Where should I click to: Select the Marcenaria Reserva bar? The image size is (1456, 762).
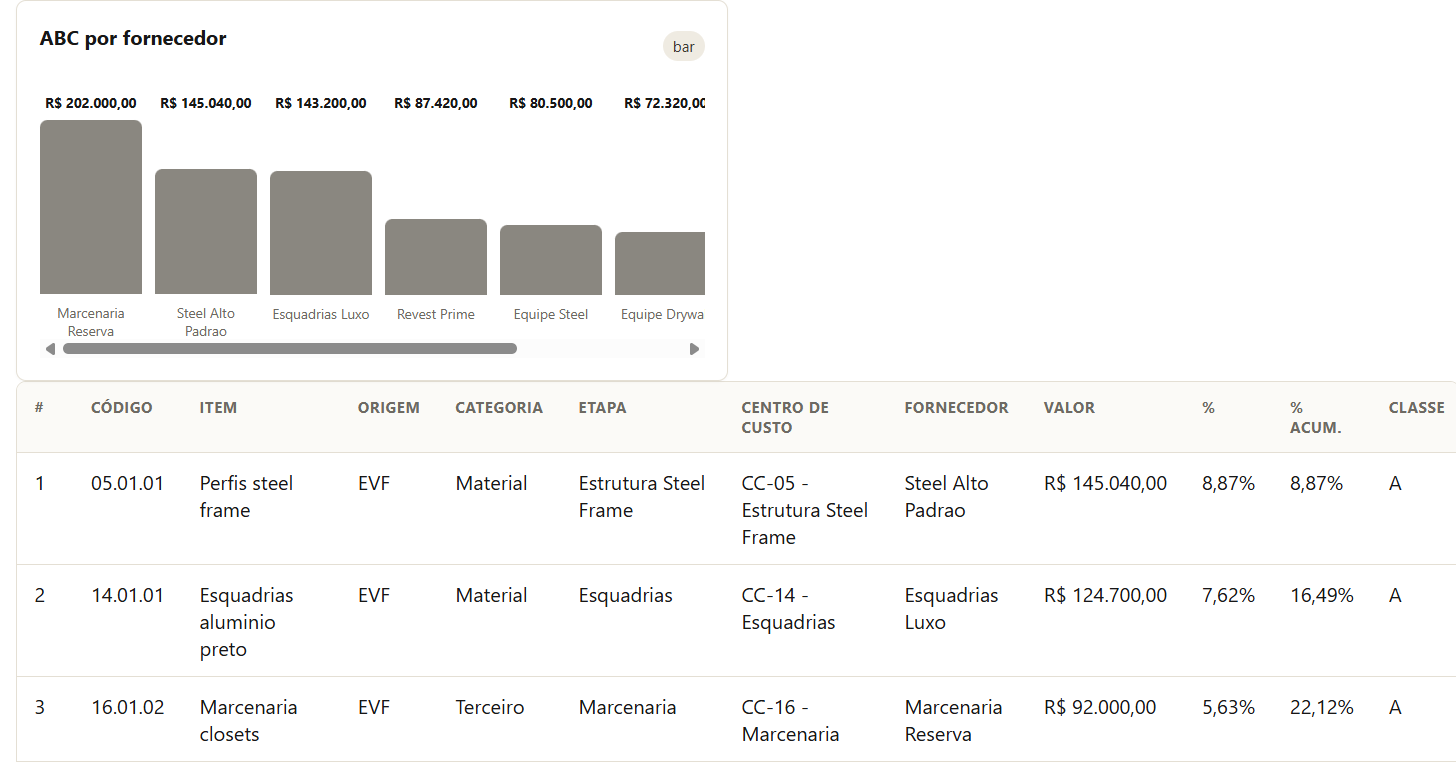tap(91, 207)
